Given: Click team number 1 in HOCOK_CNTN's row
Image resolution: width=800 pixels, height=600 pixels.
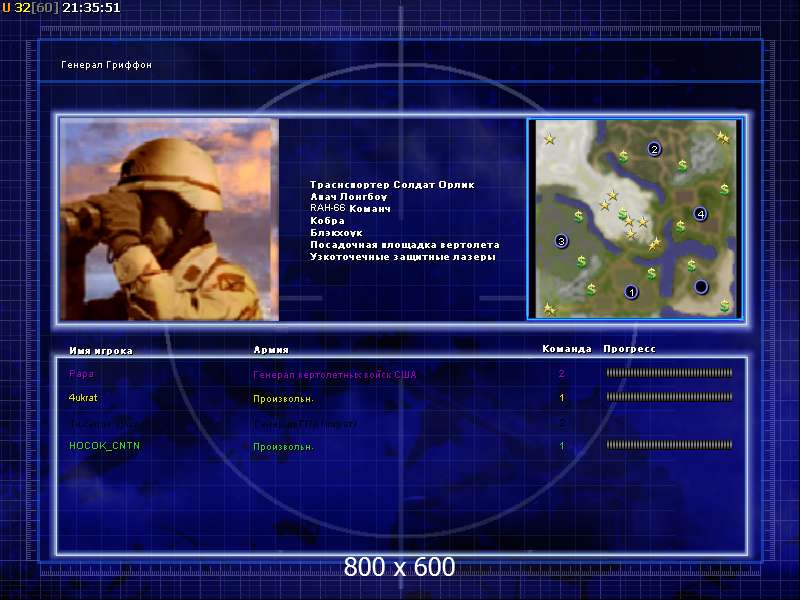Looking at the screenshot, I should (x=562, y=445).
